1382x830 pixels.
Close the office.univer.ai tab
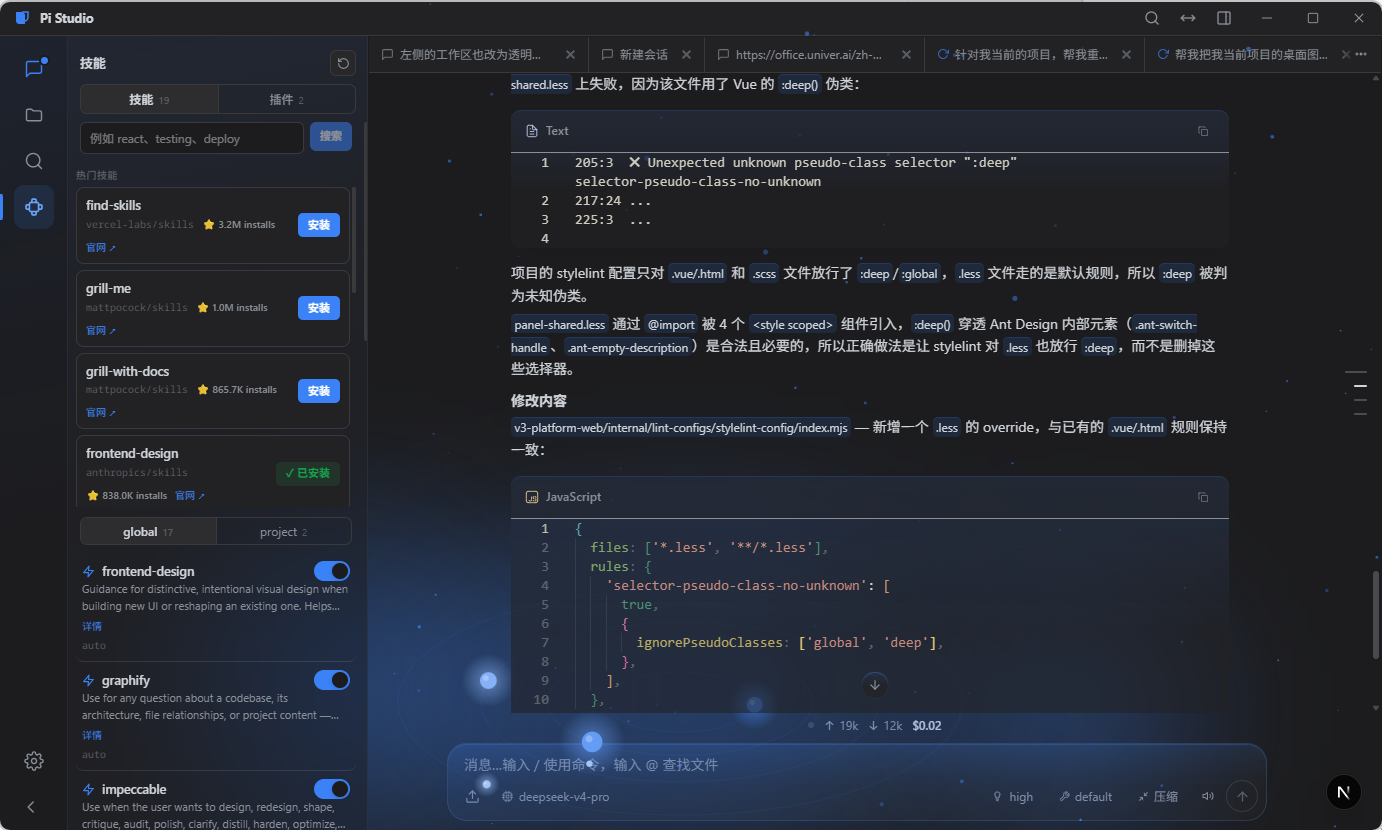906,55
